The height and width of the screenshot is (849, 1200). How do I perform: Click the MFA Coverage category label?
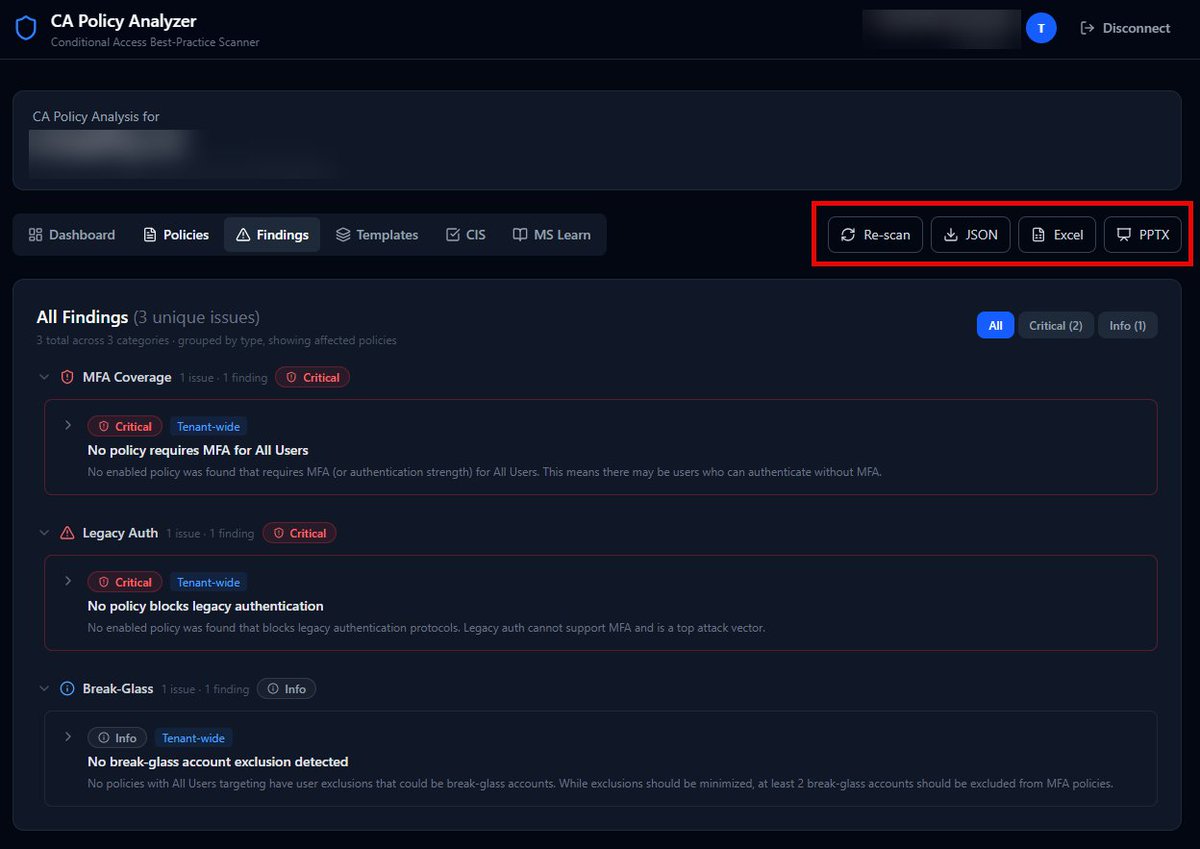127,377
